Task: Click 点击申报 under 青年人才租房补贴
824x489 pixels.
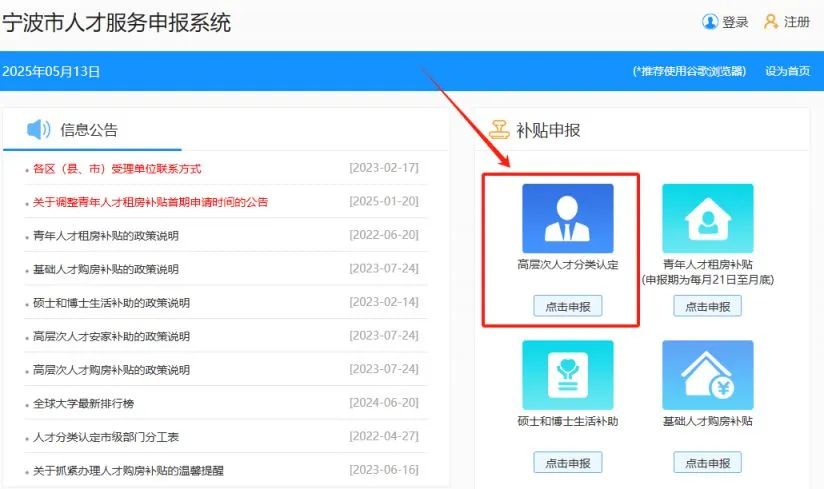Action: tap(707, 306)
